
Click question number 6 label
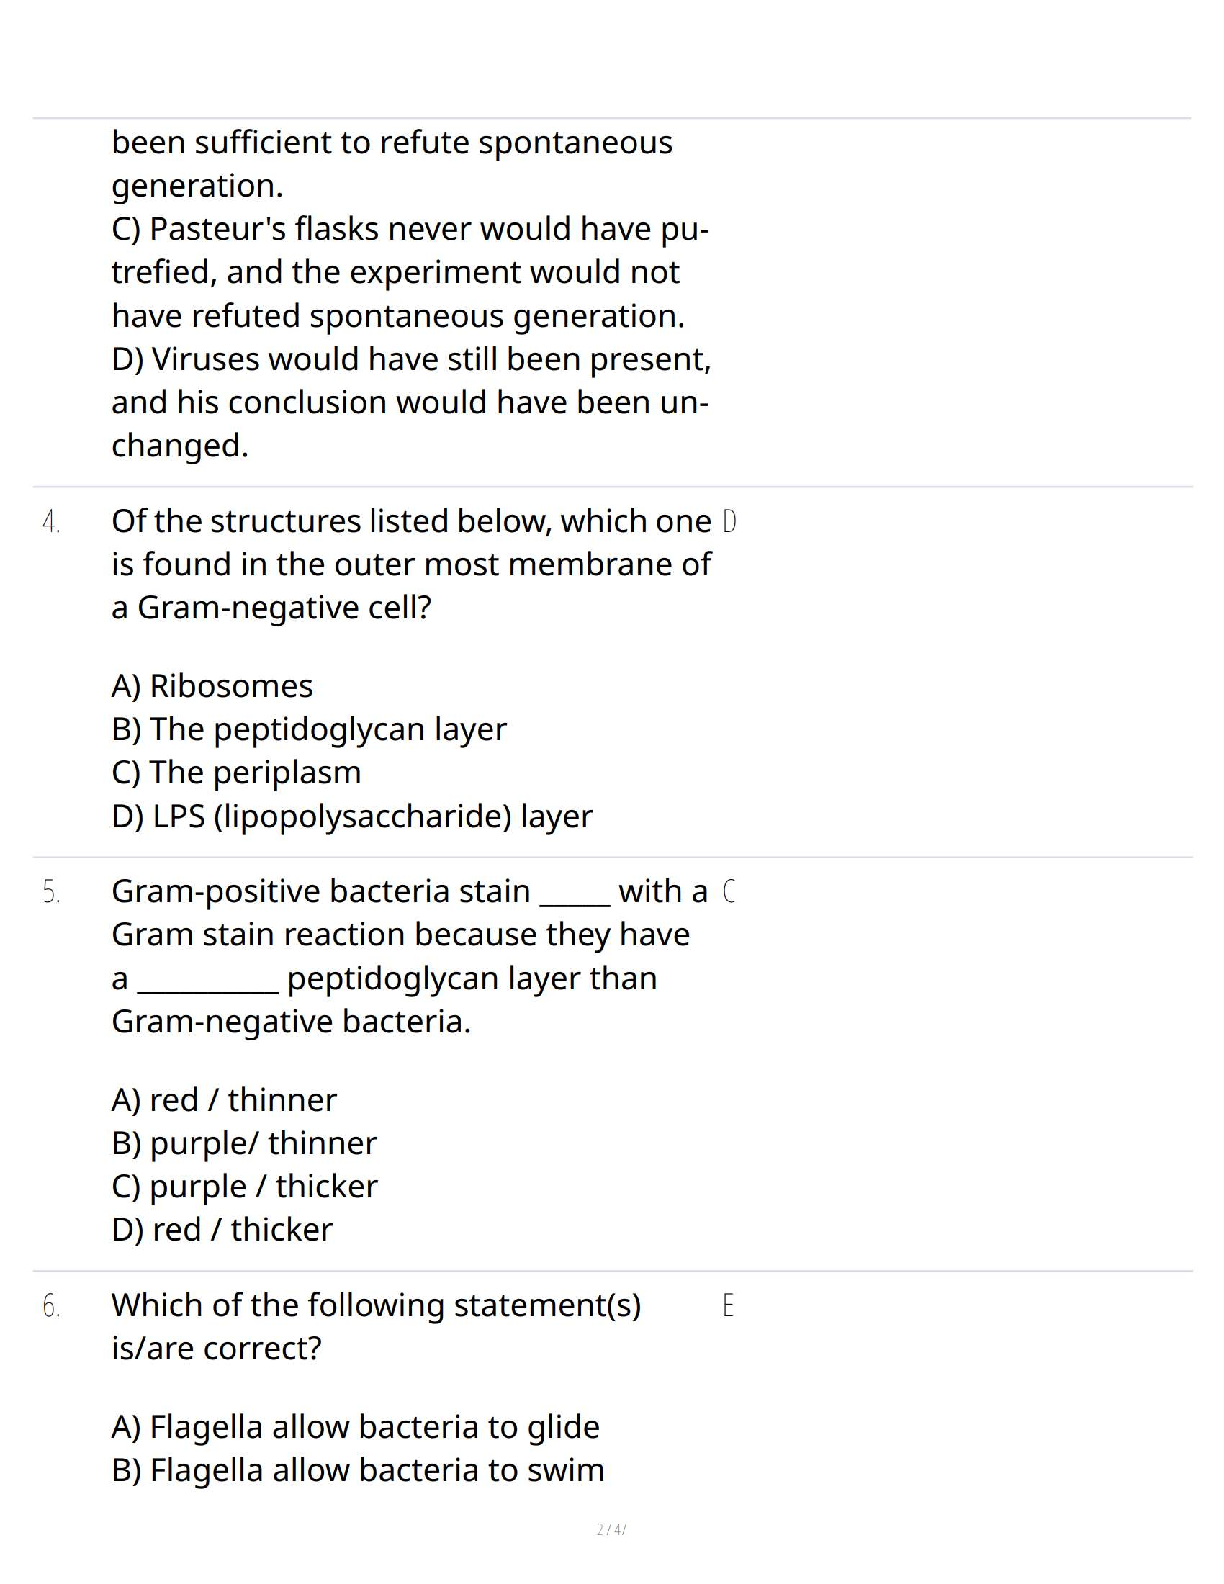(x=52, y=1306)
